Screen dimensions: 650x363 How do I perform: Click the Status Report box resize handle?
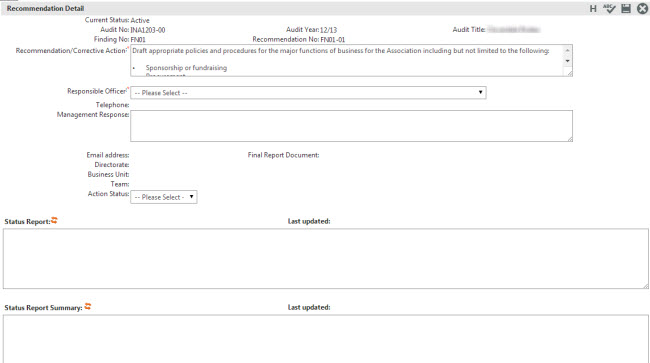pyautogui.click(x=645, y=286)
